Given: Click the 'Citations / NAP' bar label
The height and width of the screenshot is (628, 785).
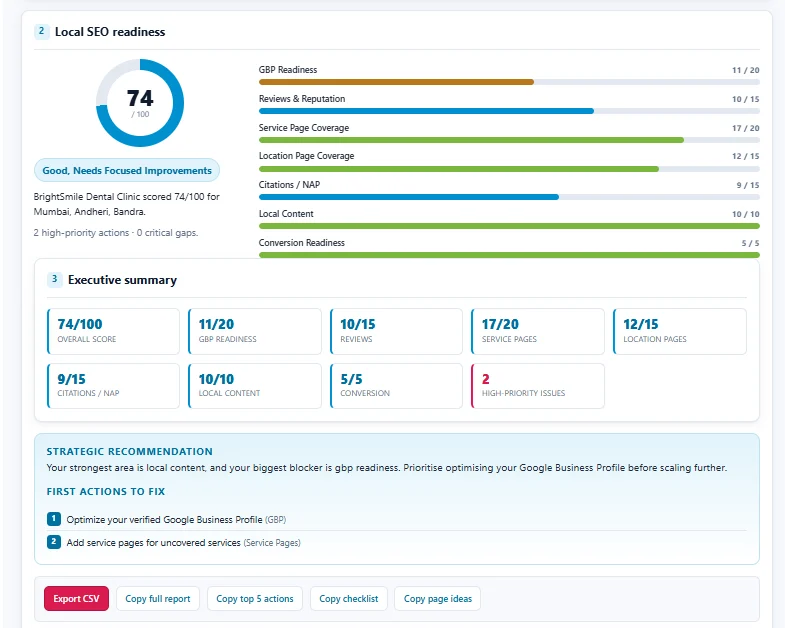Looking at the screenshot, I should point(289,185).
